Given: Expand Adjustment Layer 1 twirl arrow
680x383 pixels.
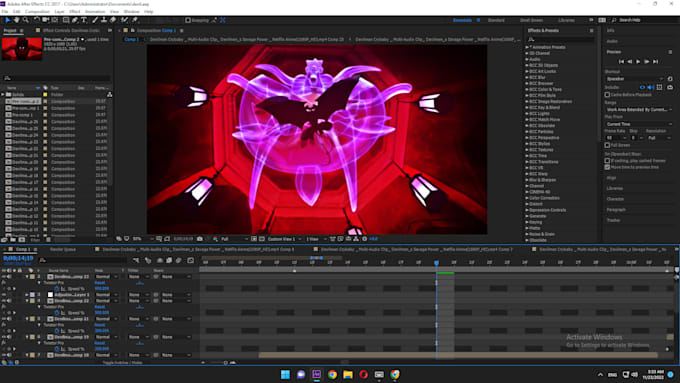Looking at the screenshot, I should (27, 295).
